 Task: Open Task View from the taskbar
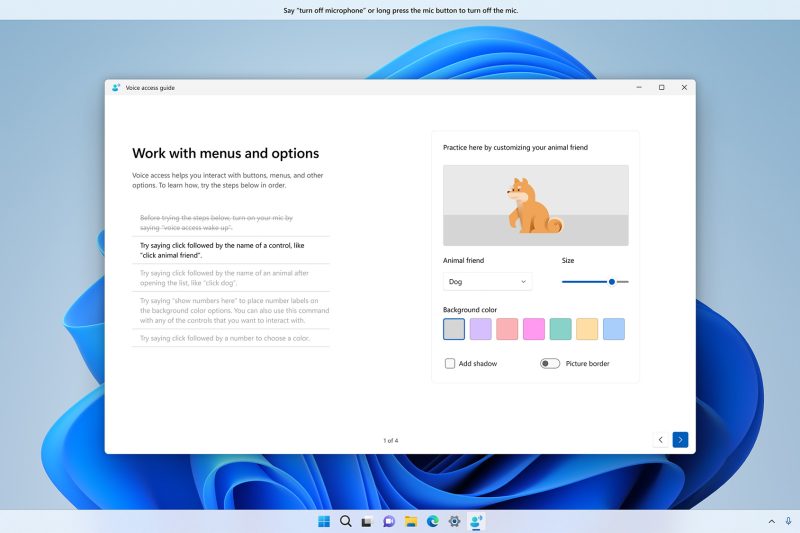[367, 521]
